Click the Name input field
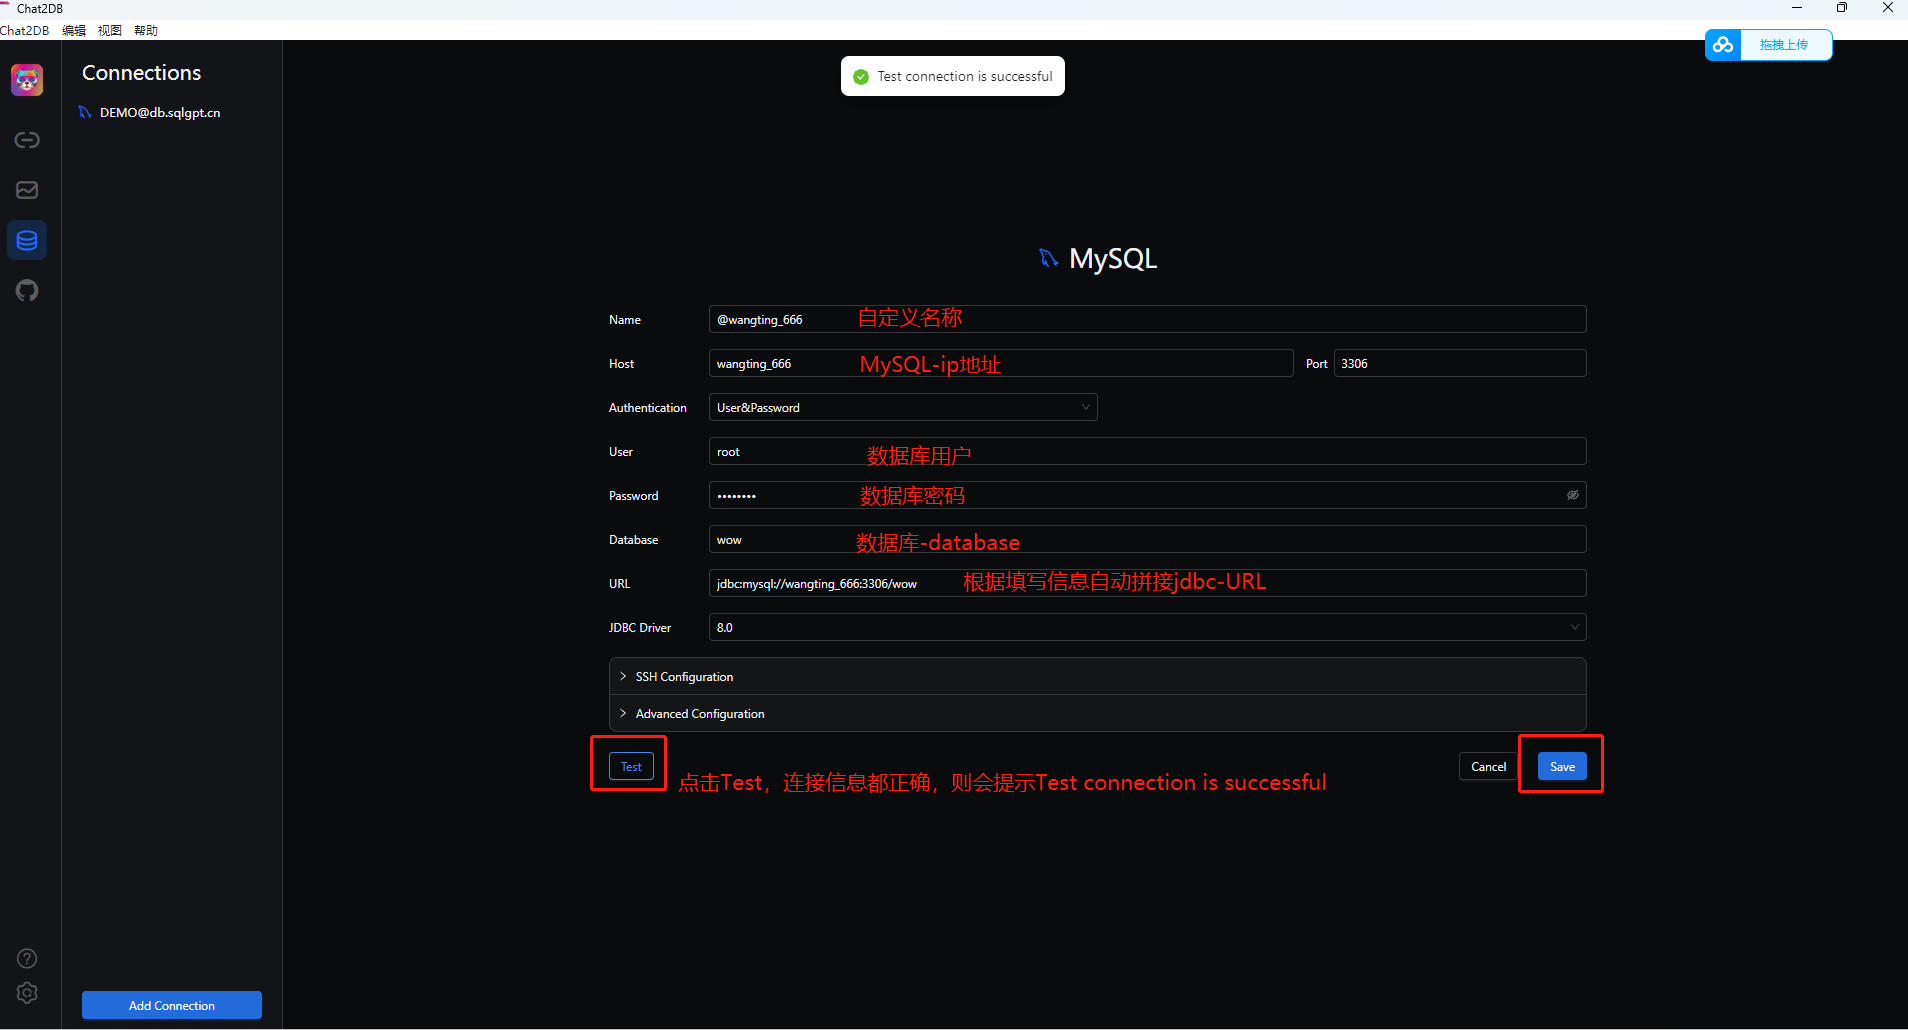 click(1147, 319)
